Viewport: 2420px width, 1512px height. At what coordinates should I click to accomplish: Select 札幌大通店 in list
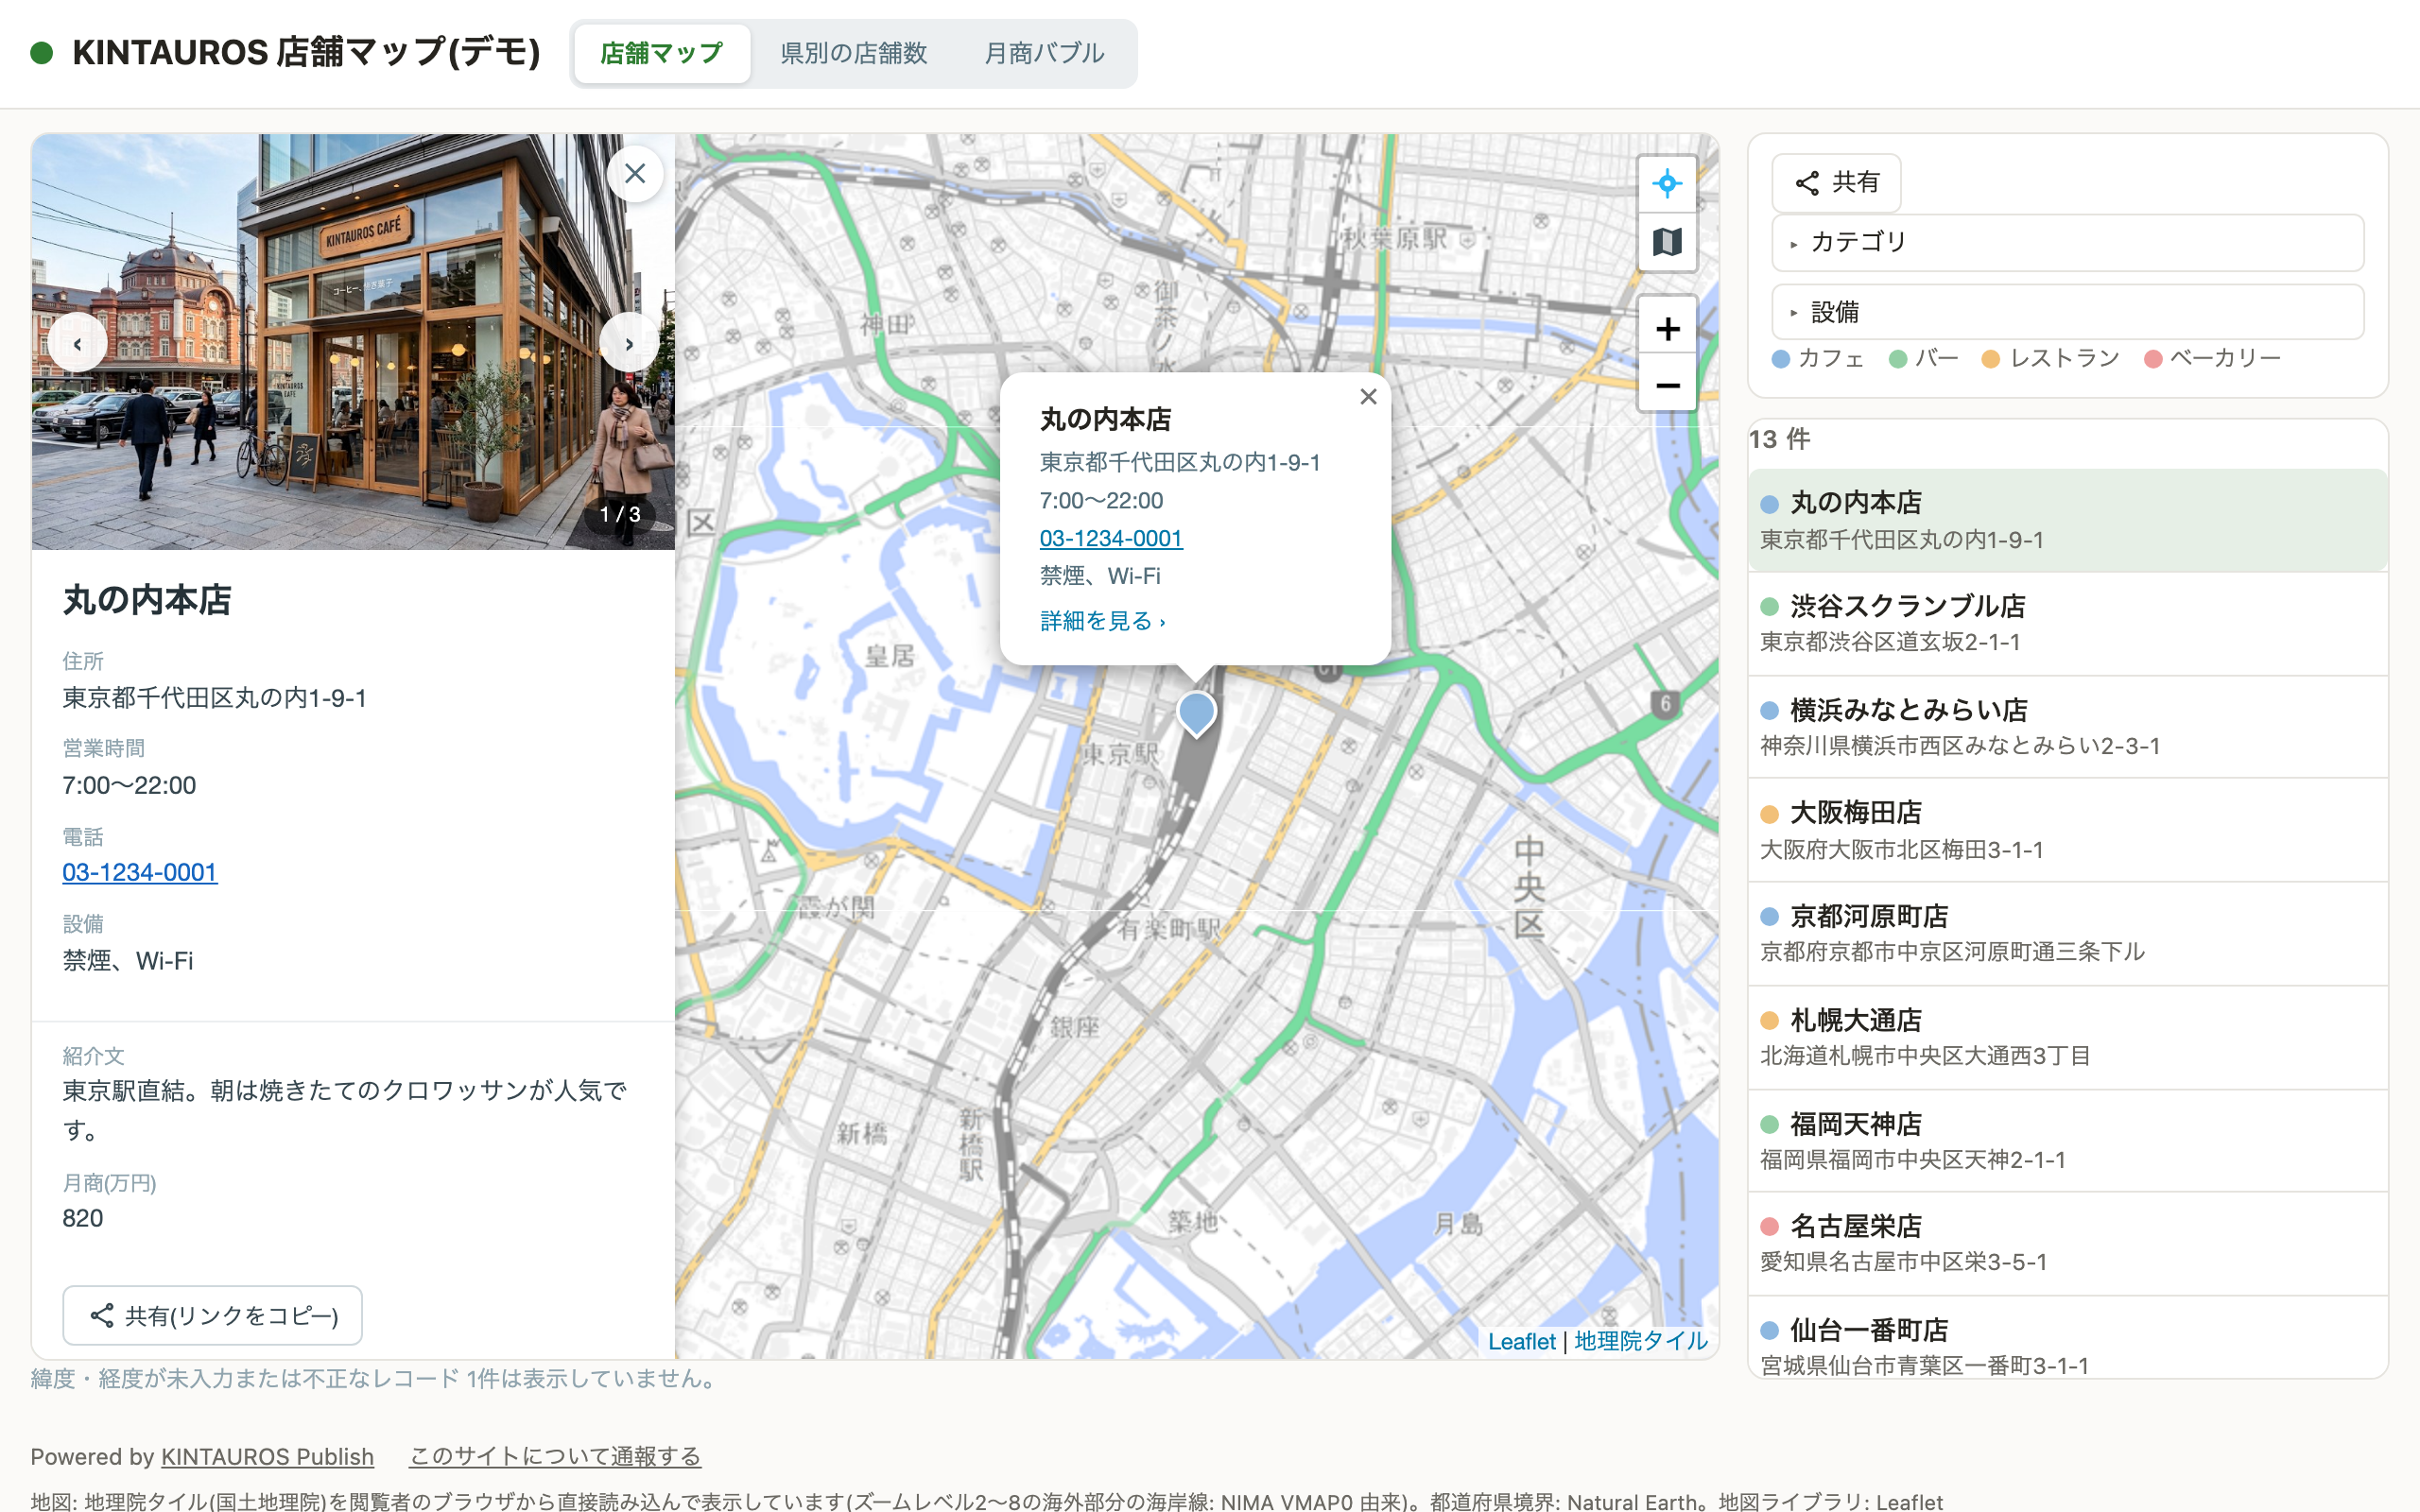[x=2067, y=1038]
